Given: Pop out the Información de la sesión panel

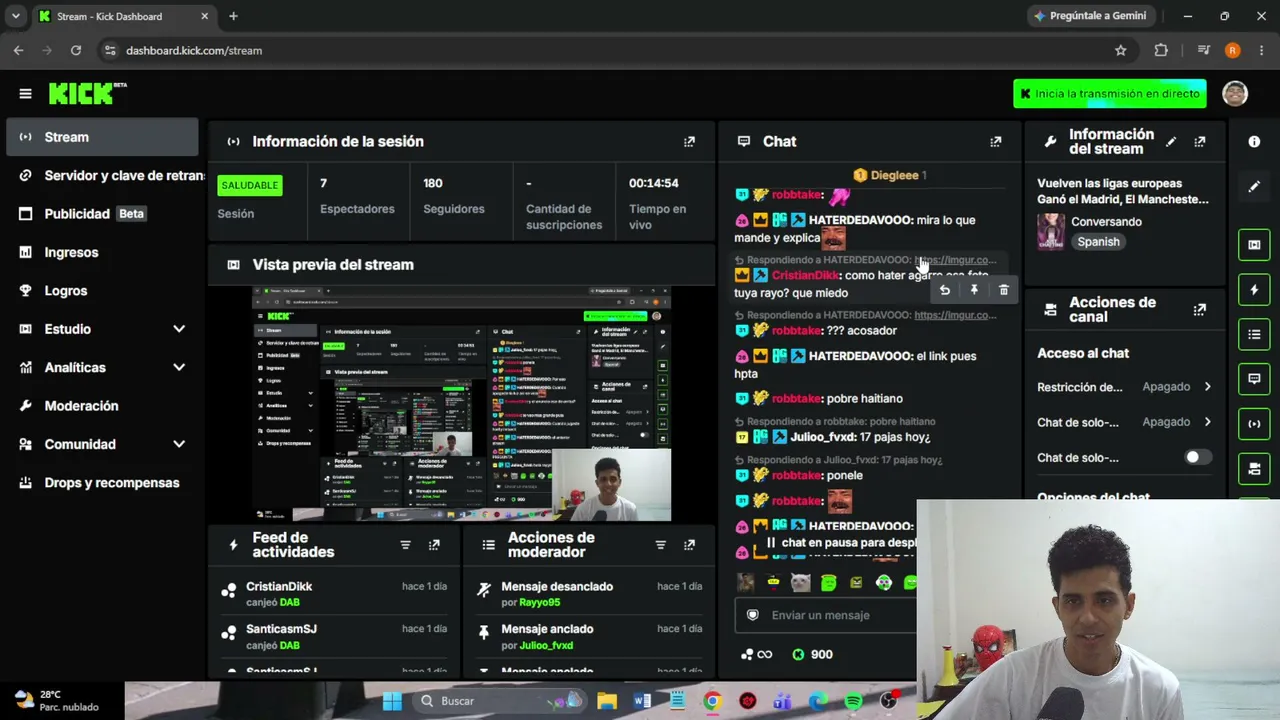Looking at the screenshot, I should (x=689, y=142).
